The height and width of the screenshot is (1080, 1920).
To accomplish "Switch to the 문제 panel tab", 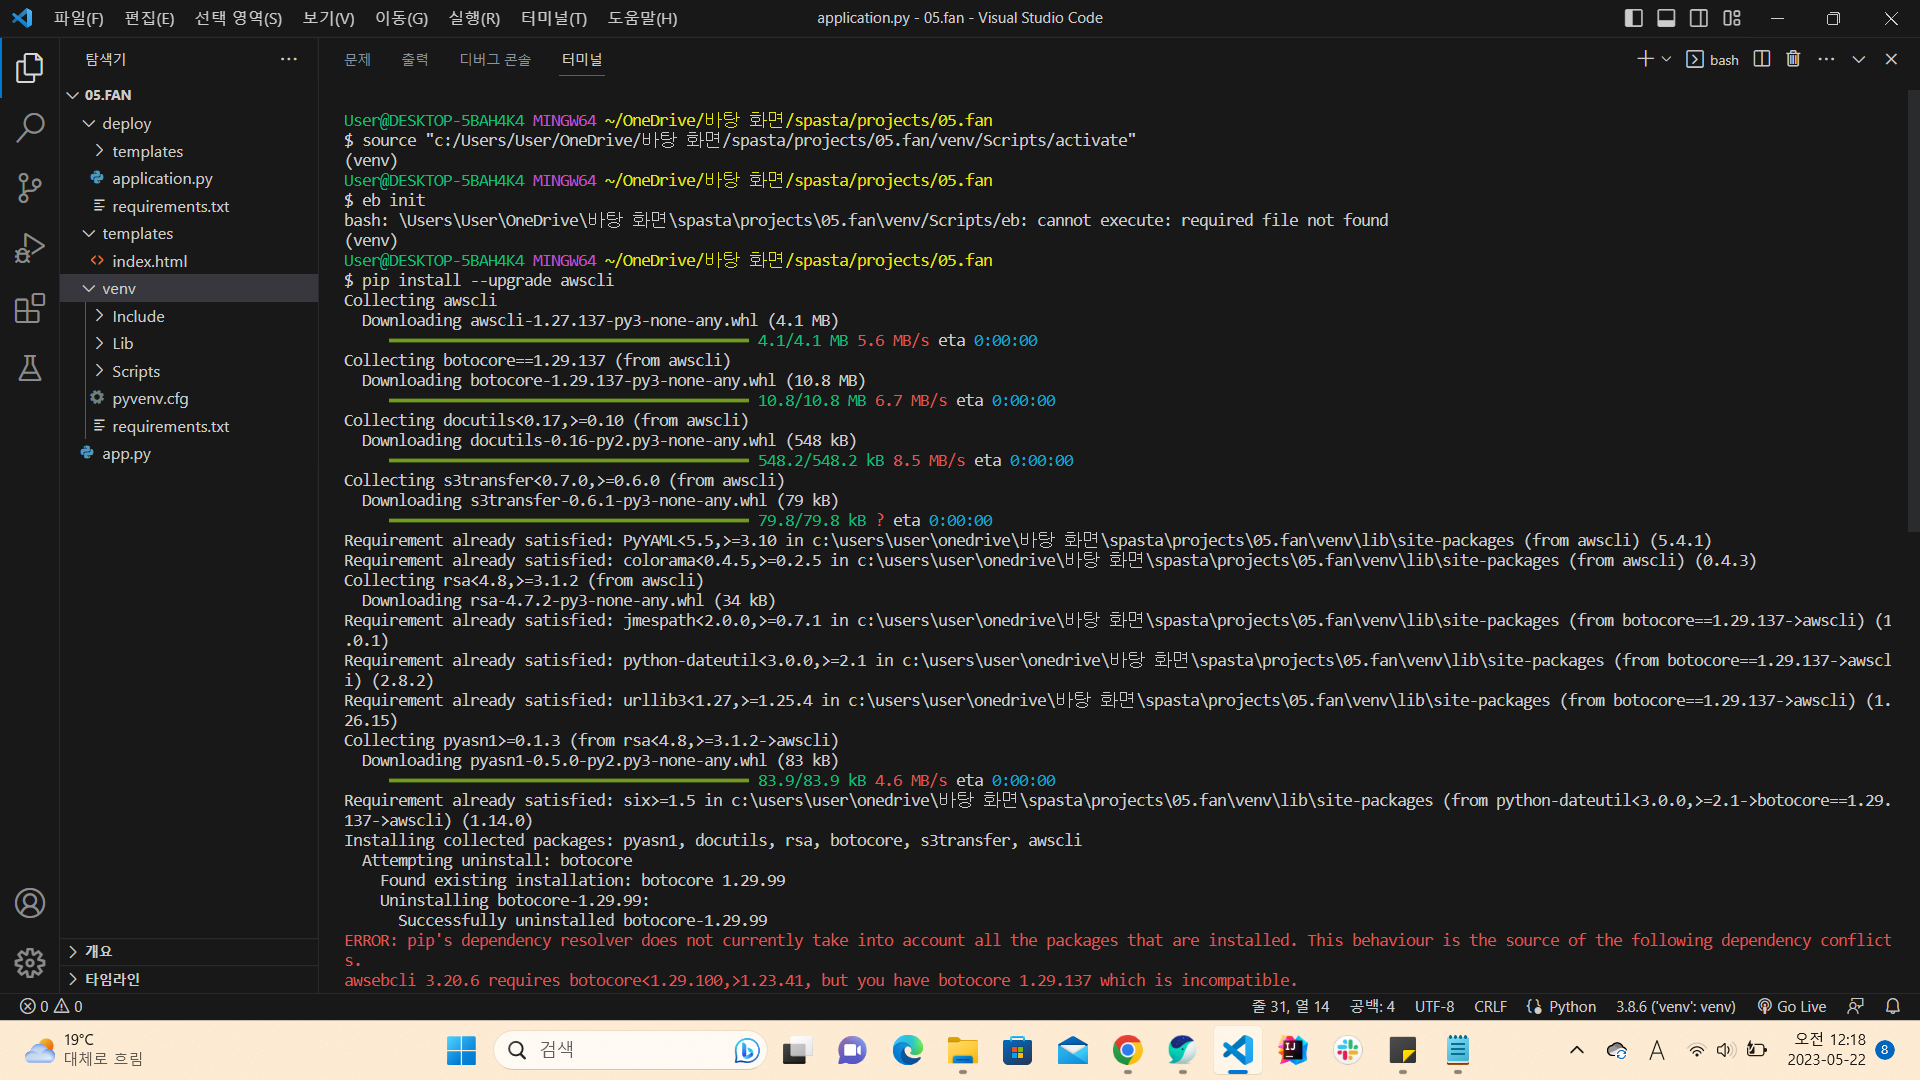I will (x=357, y=60).
